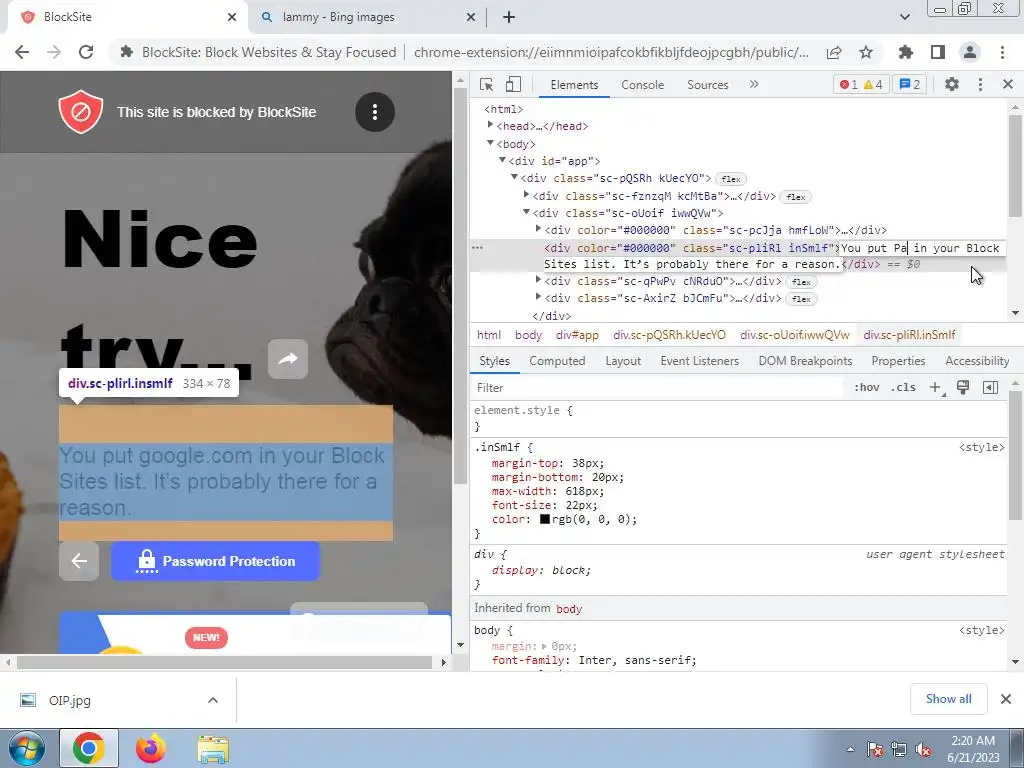Click the errors and warnings counter

[x=861, y=84]
